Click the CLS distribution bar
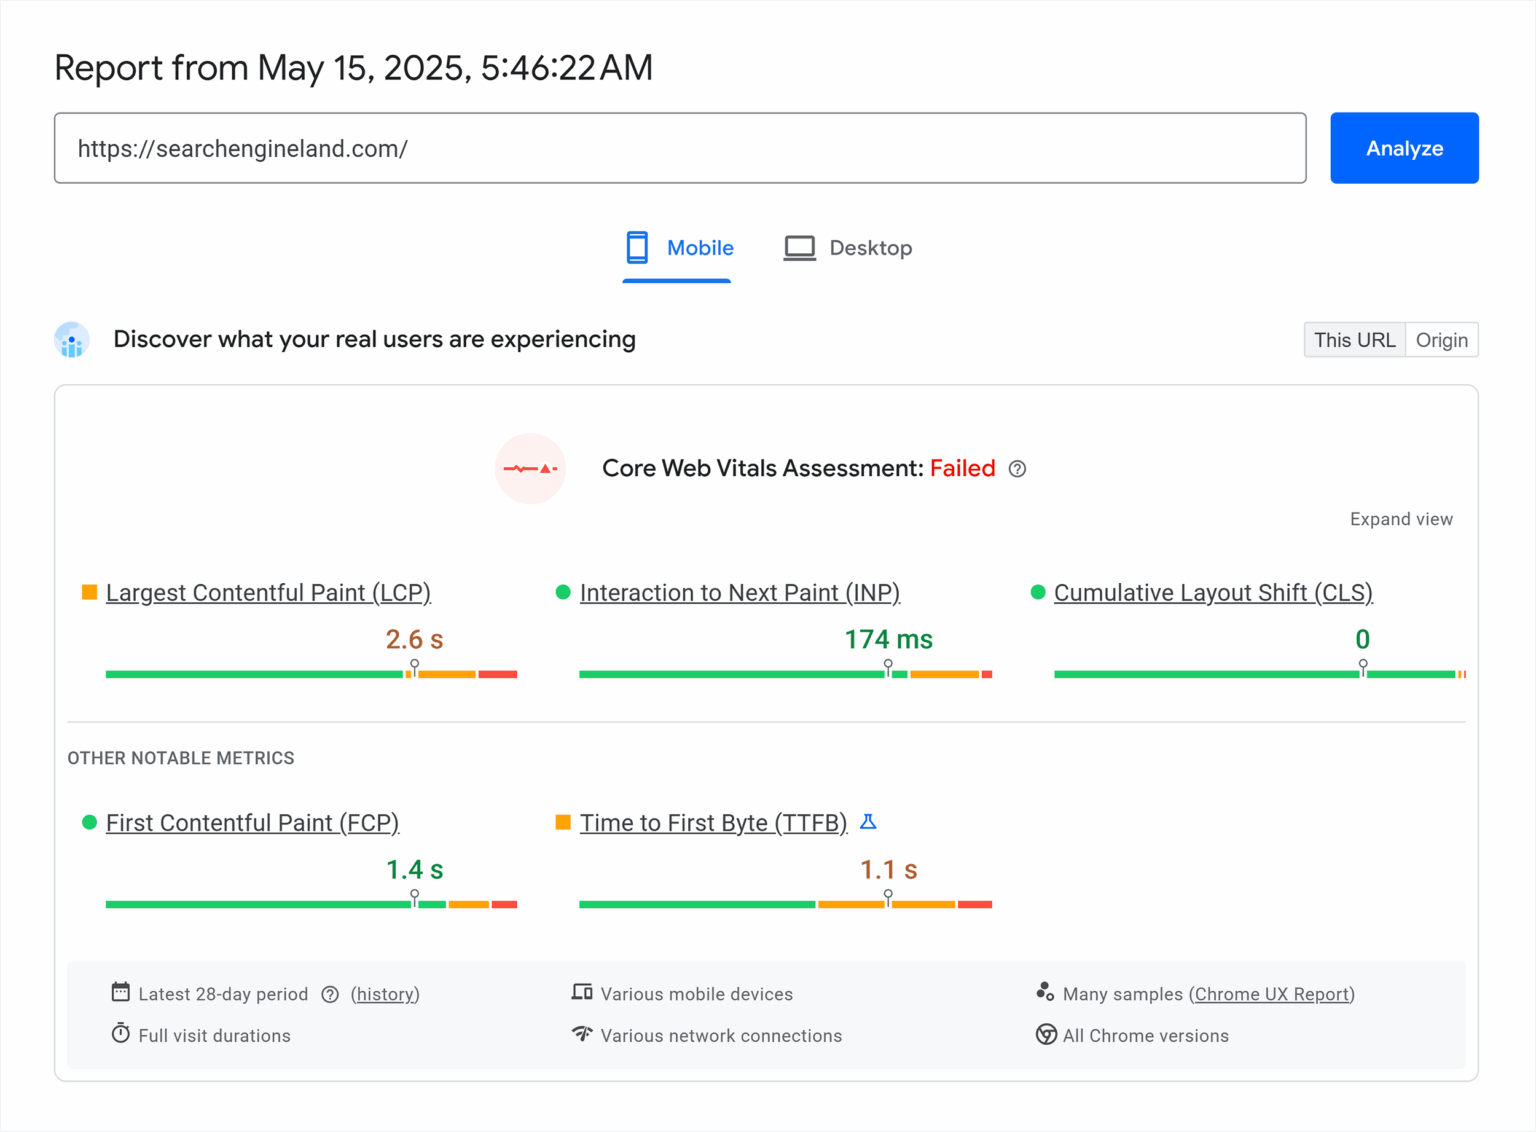The height and width of the screenshot is (1132, 1536). tap(1260, 674)
